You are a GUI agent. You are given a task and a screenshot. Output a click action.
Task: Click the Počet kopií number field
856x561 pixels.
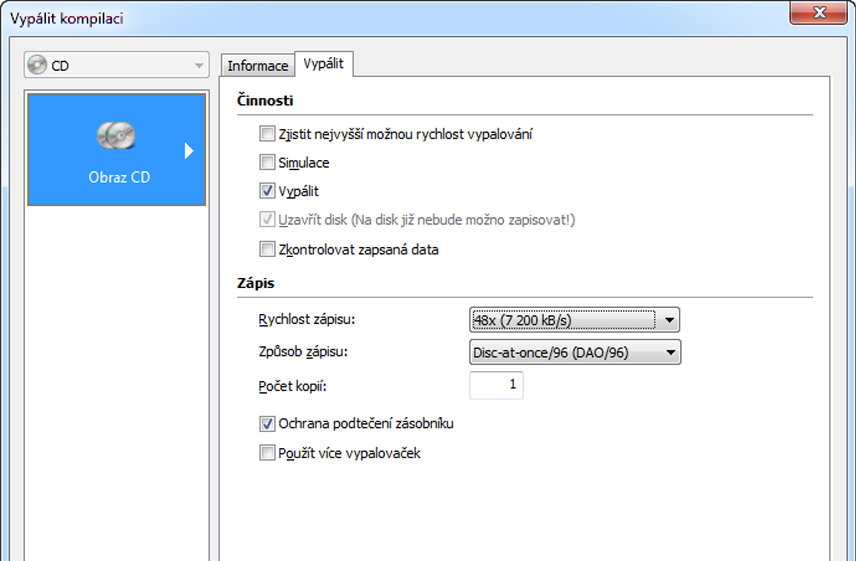496,385
